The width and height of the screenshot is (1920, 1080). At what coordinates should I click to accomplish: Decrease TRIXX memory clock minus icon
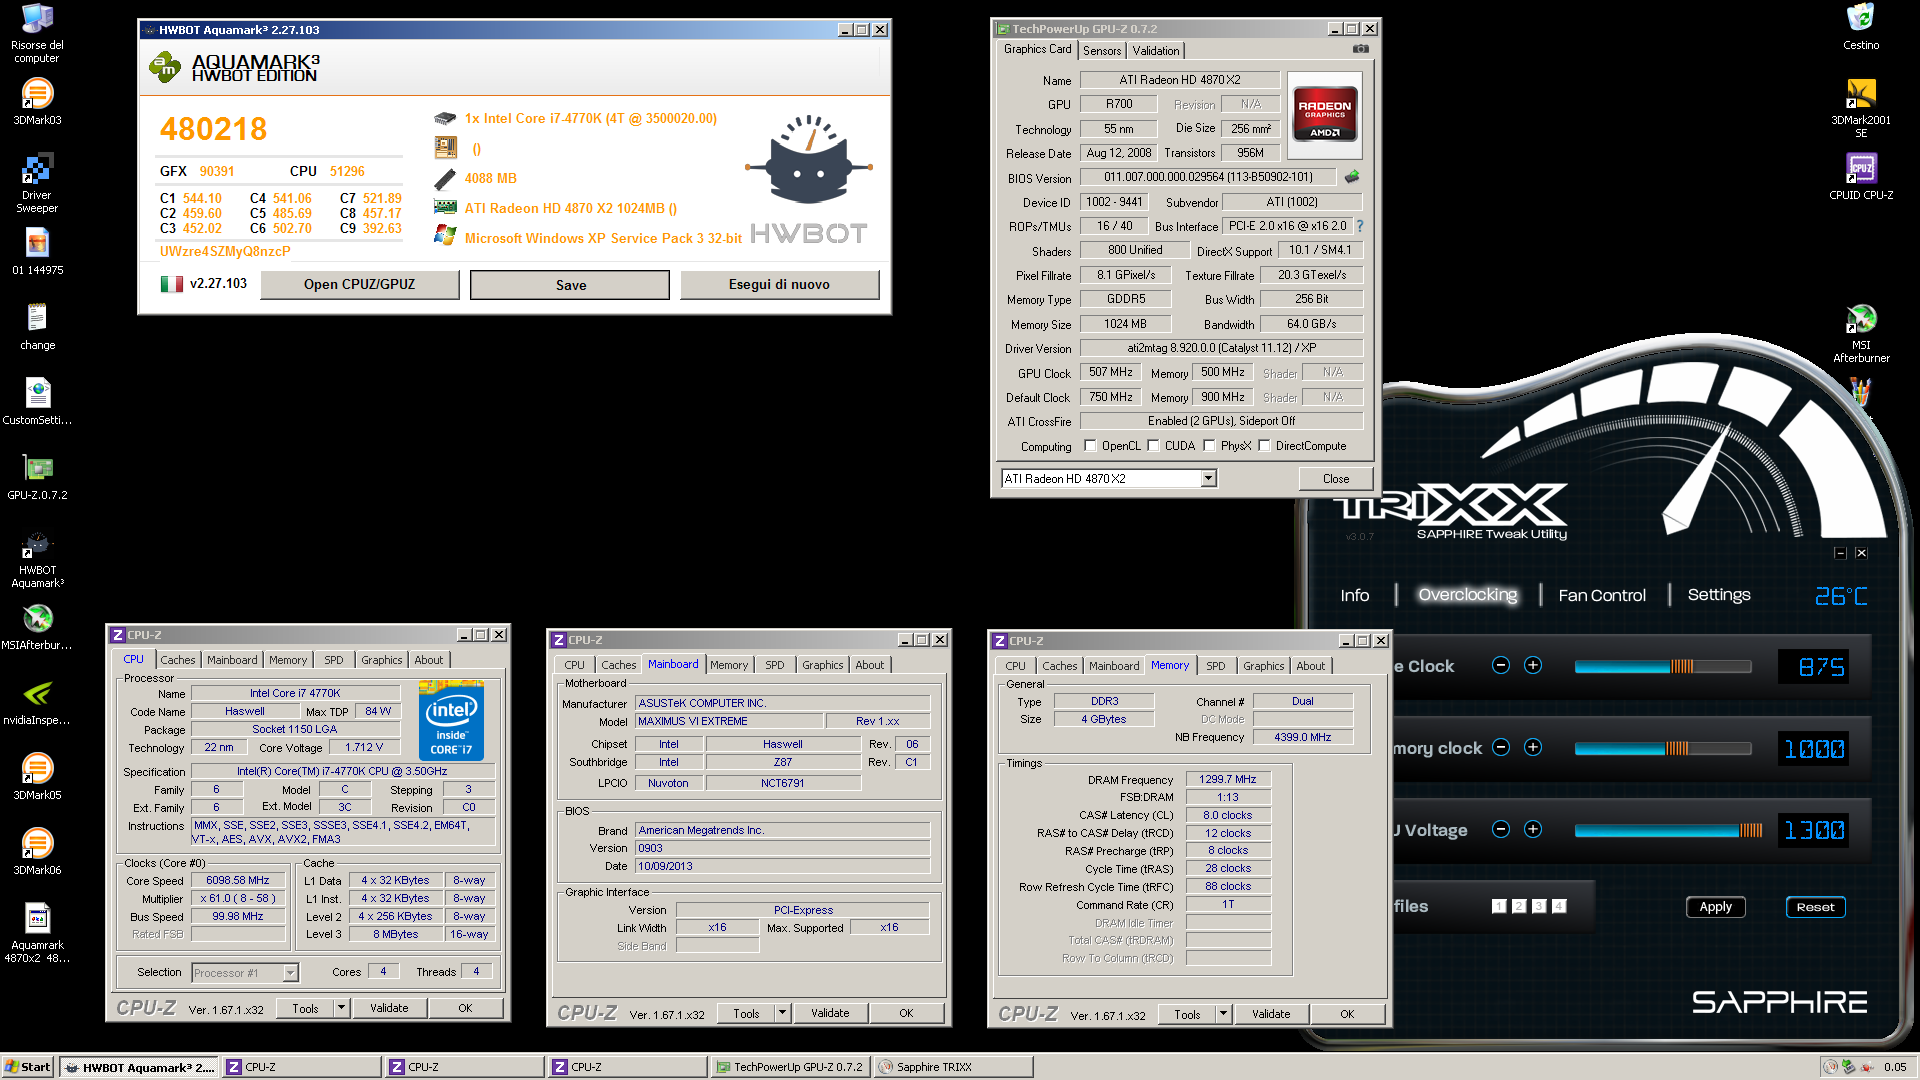1500,747
